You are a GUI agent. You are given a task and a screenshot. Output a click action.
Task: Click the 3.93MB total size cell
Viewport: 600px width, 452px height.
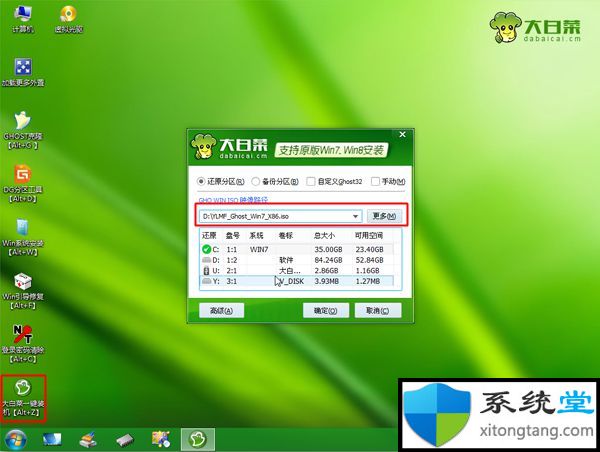(x=328, y=281)
